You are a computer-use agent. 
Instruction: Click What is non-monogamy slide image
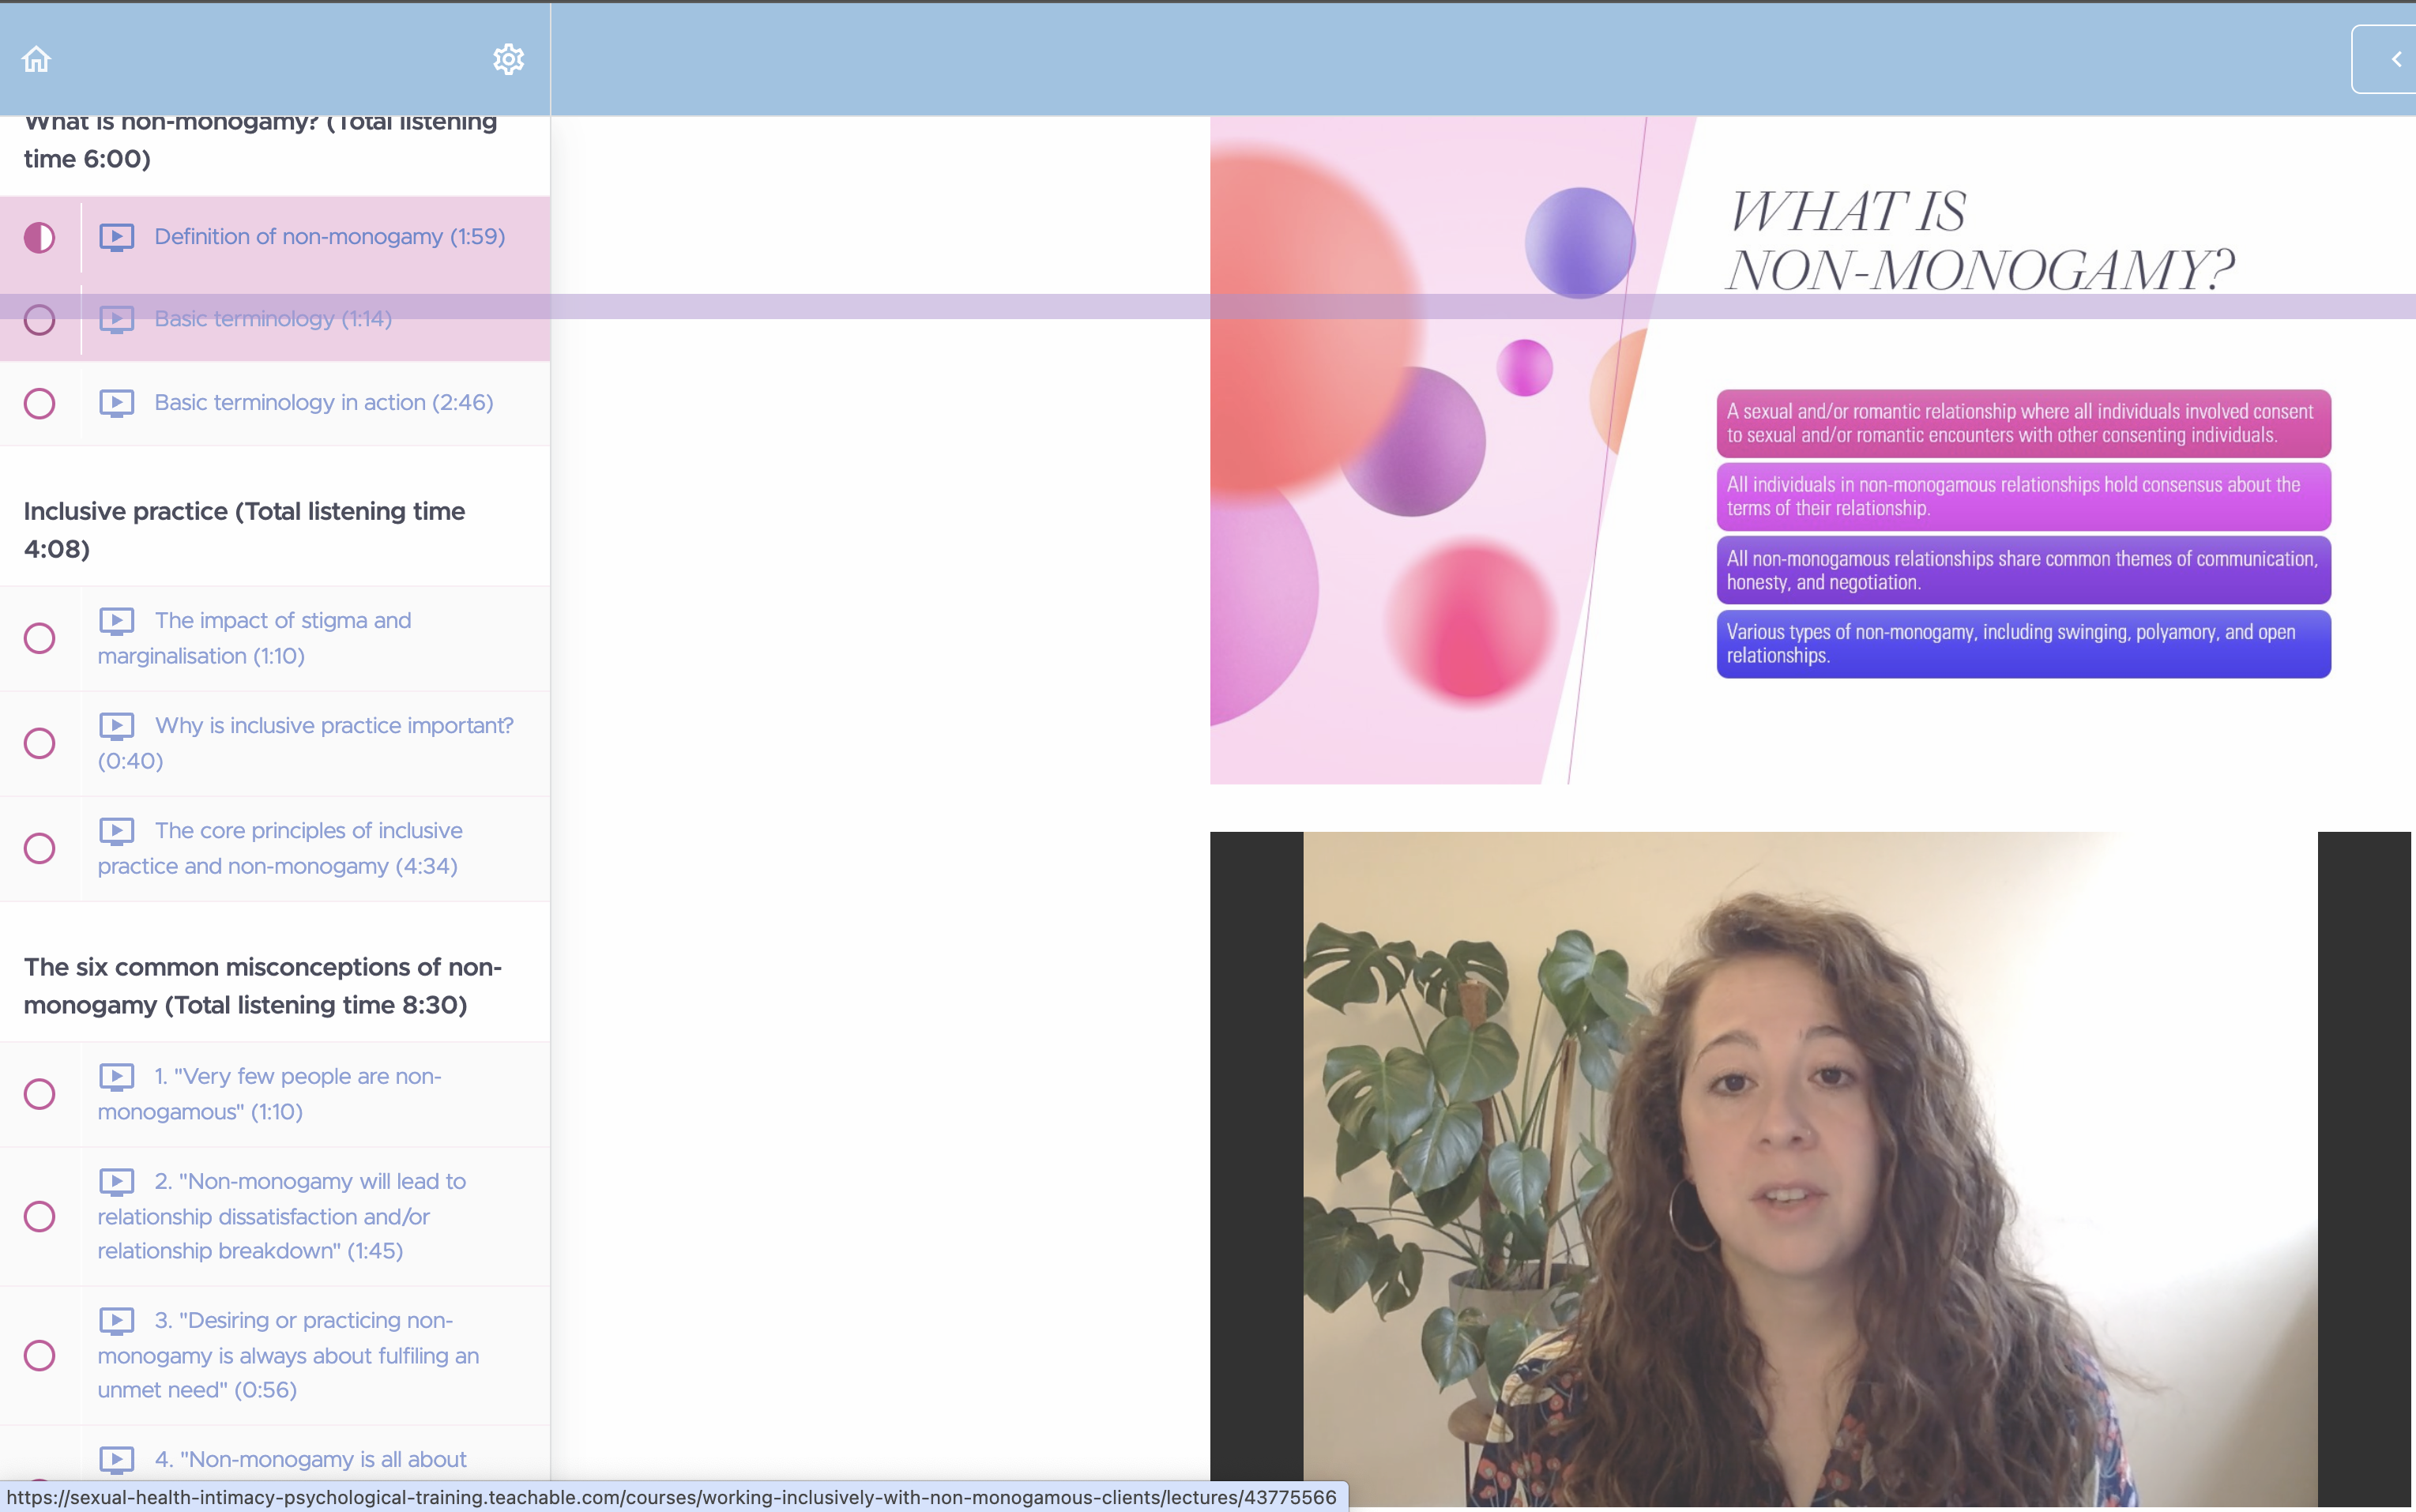1811,450
